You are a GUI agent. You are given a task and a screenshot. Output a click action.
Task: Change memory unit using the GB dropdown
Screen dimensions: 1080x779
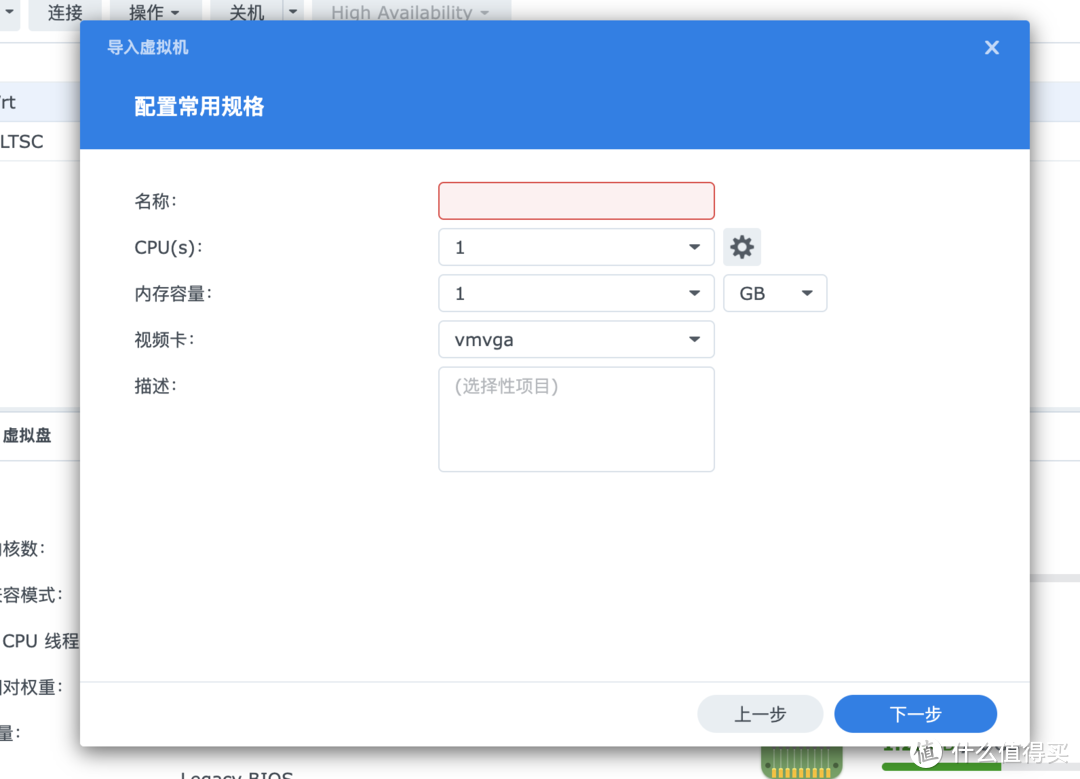click(775, 292)
